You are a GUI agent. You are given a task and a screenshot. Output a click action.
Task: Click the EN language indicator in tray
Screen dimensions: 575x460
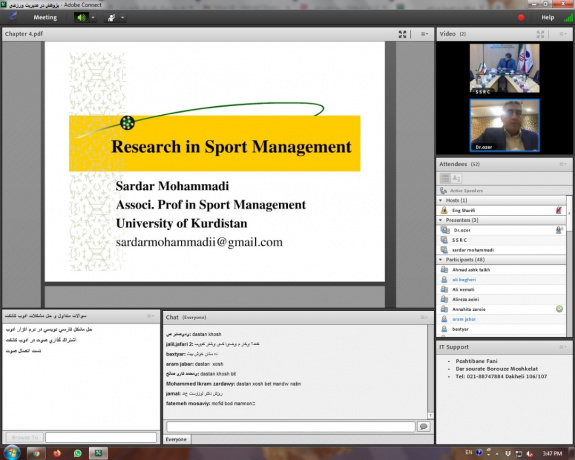pyautogui.click(x=469, y=453)
